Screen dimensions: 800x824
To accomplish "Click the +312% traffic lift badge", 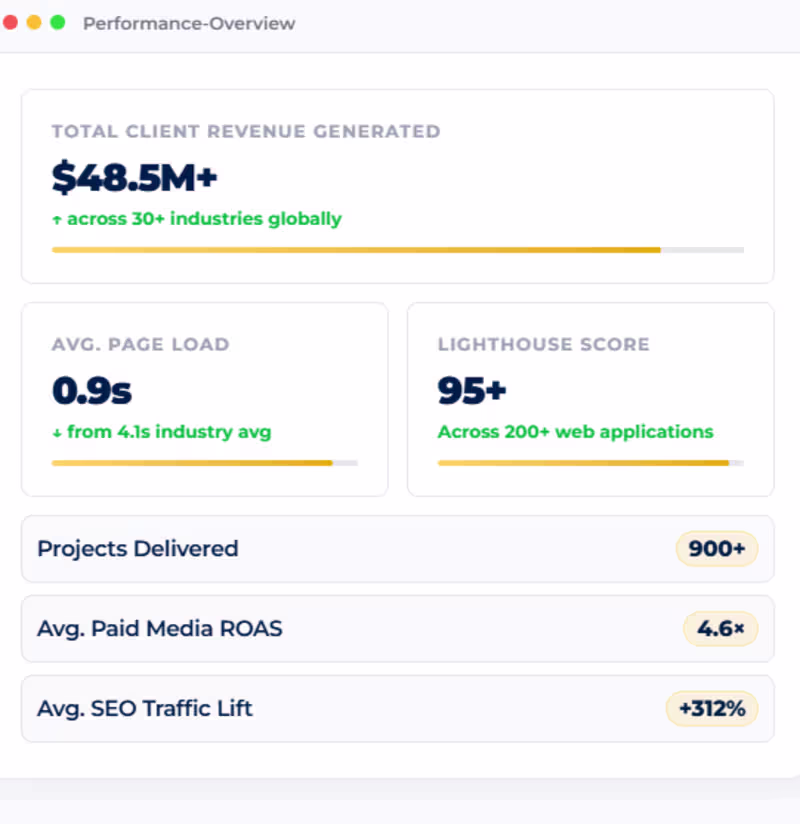I will (712, 708).
